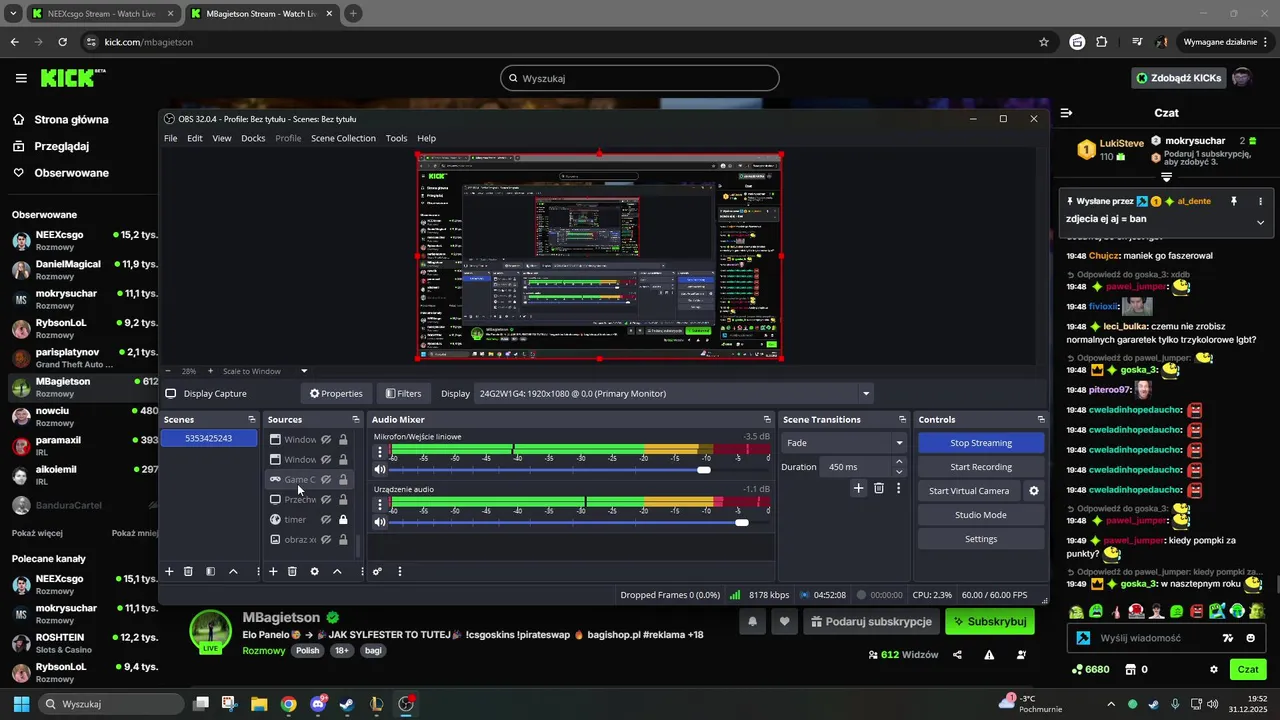Open options menu for Mikrofon/Wejście liniowe track
This screenshot has width=1280, height=720.
[379, 453]
